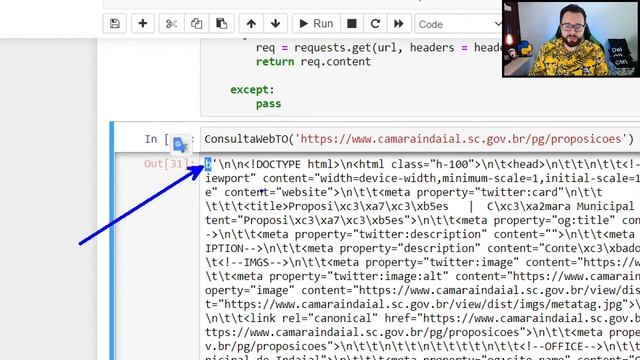Restart the kernel with circular arrow icon

tap(375, 24)
